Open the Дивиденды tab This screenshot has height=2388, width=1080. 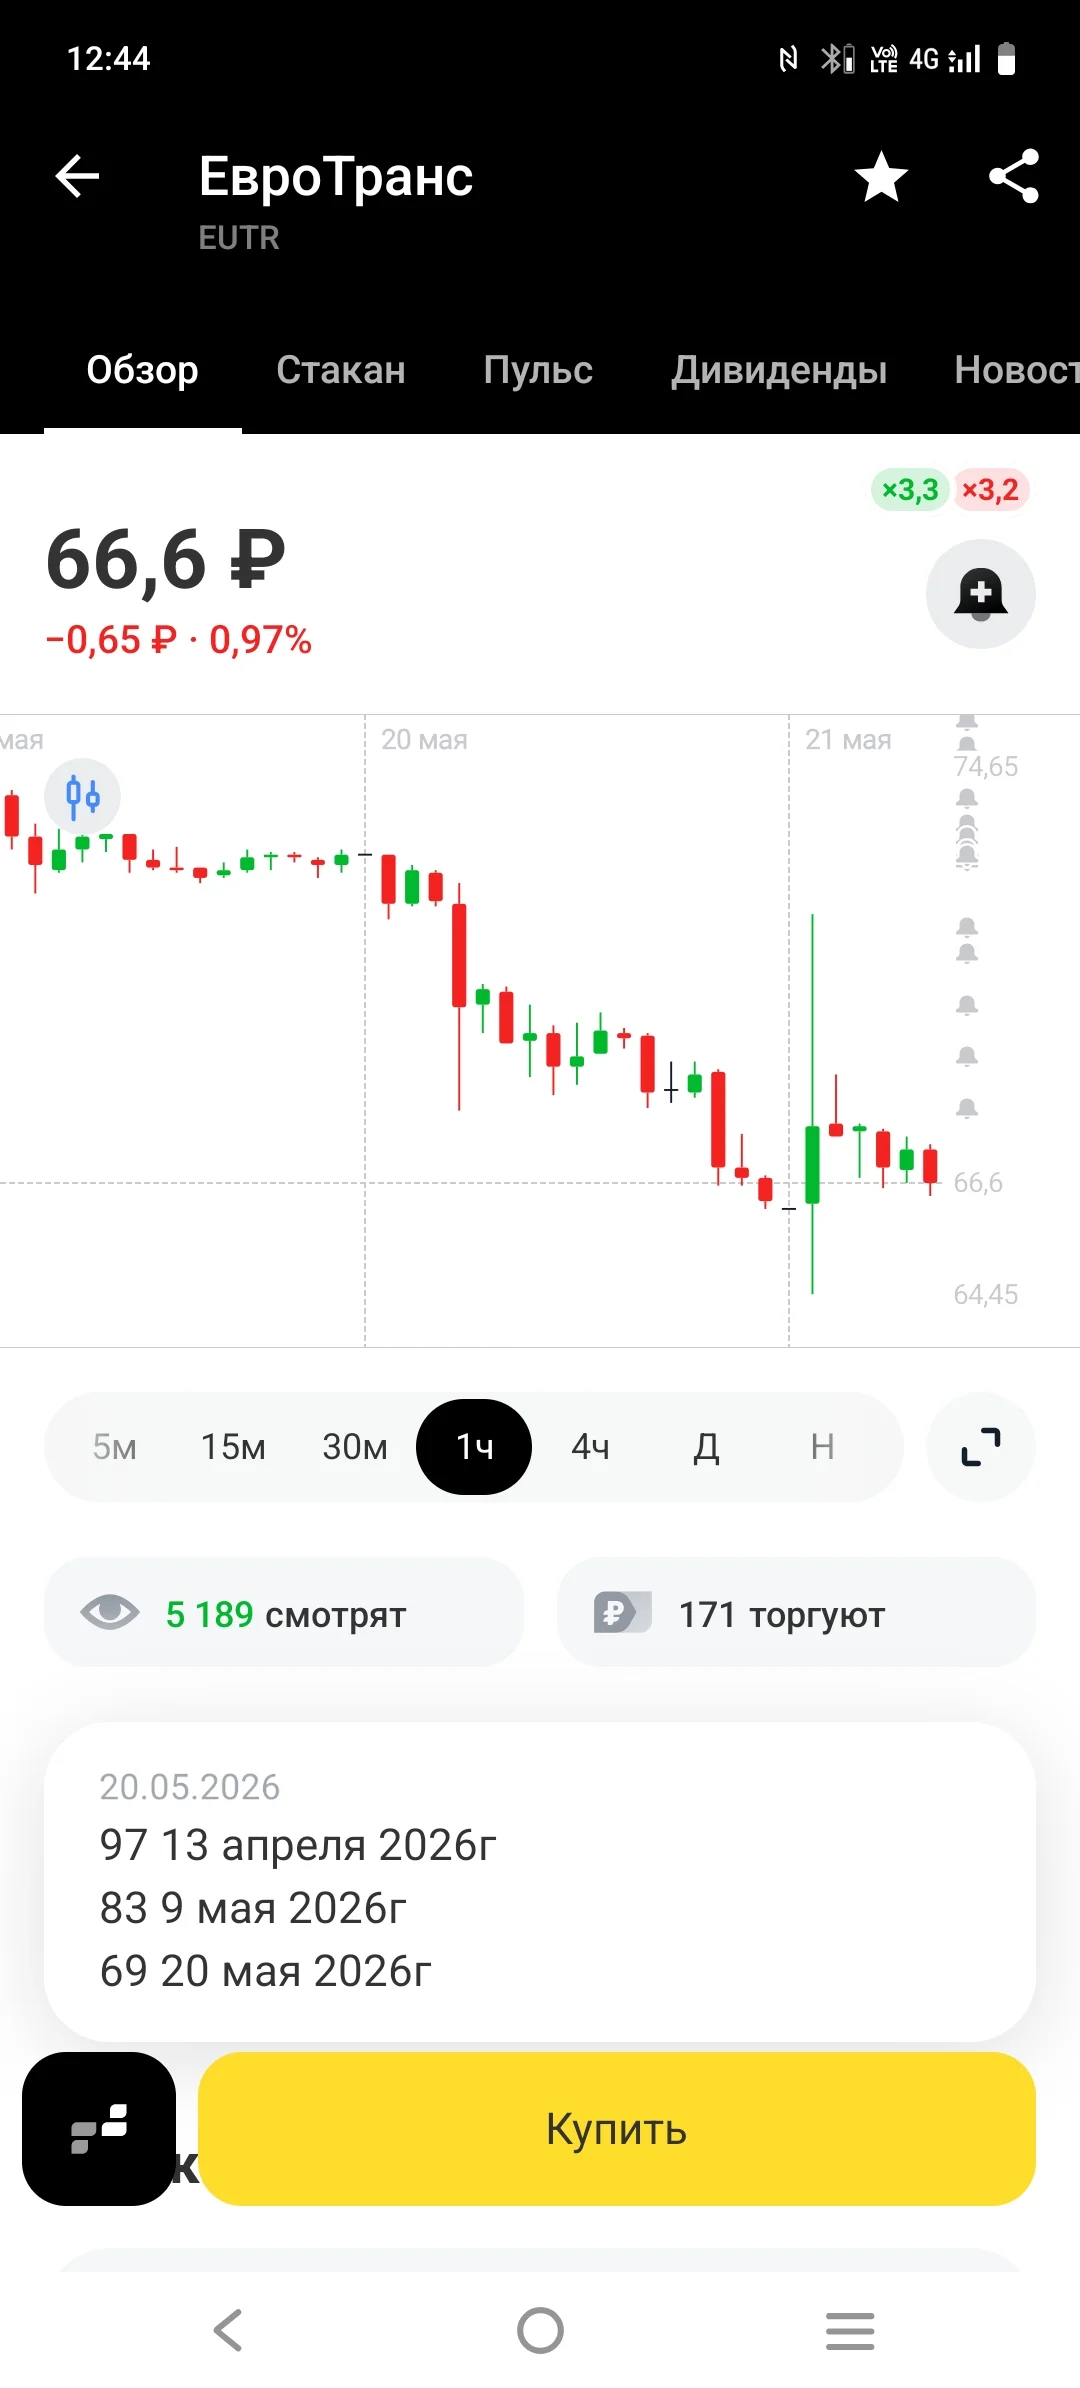(x=779, y=370)
